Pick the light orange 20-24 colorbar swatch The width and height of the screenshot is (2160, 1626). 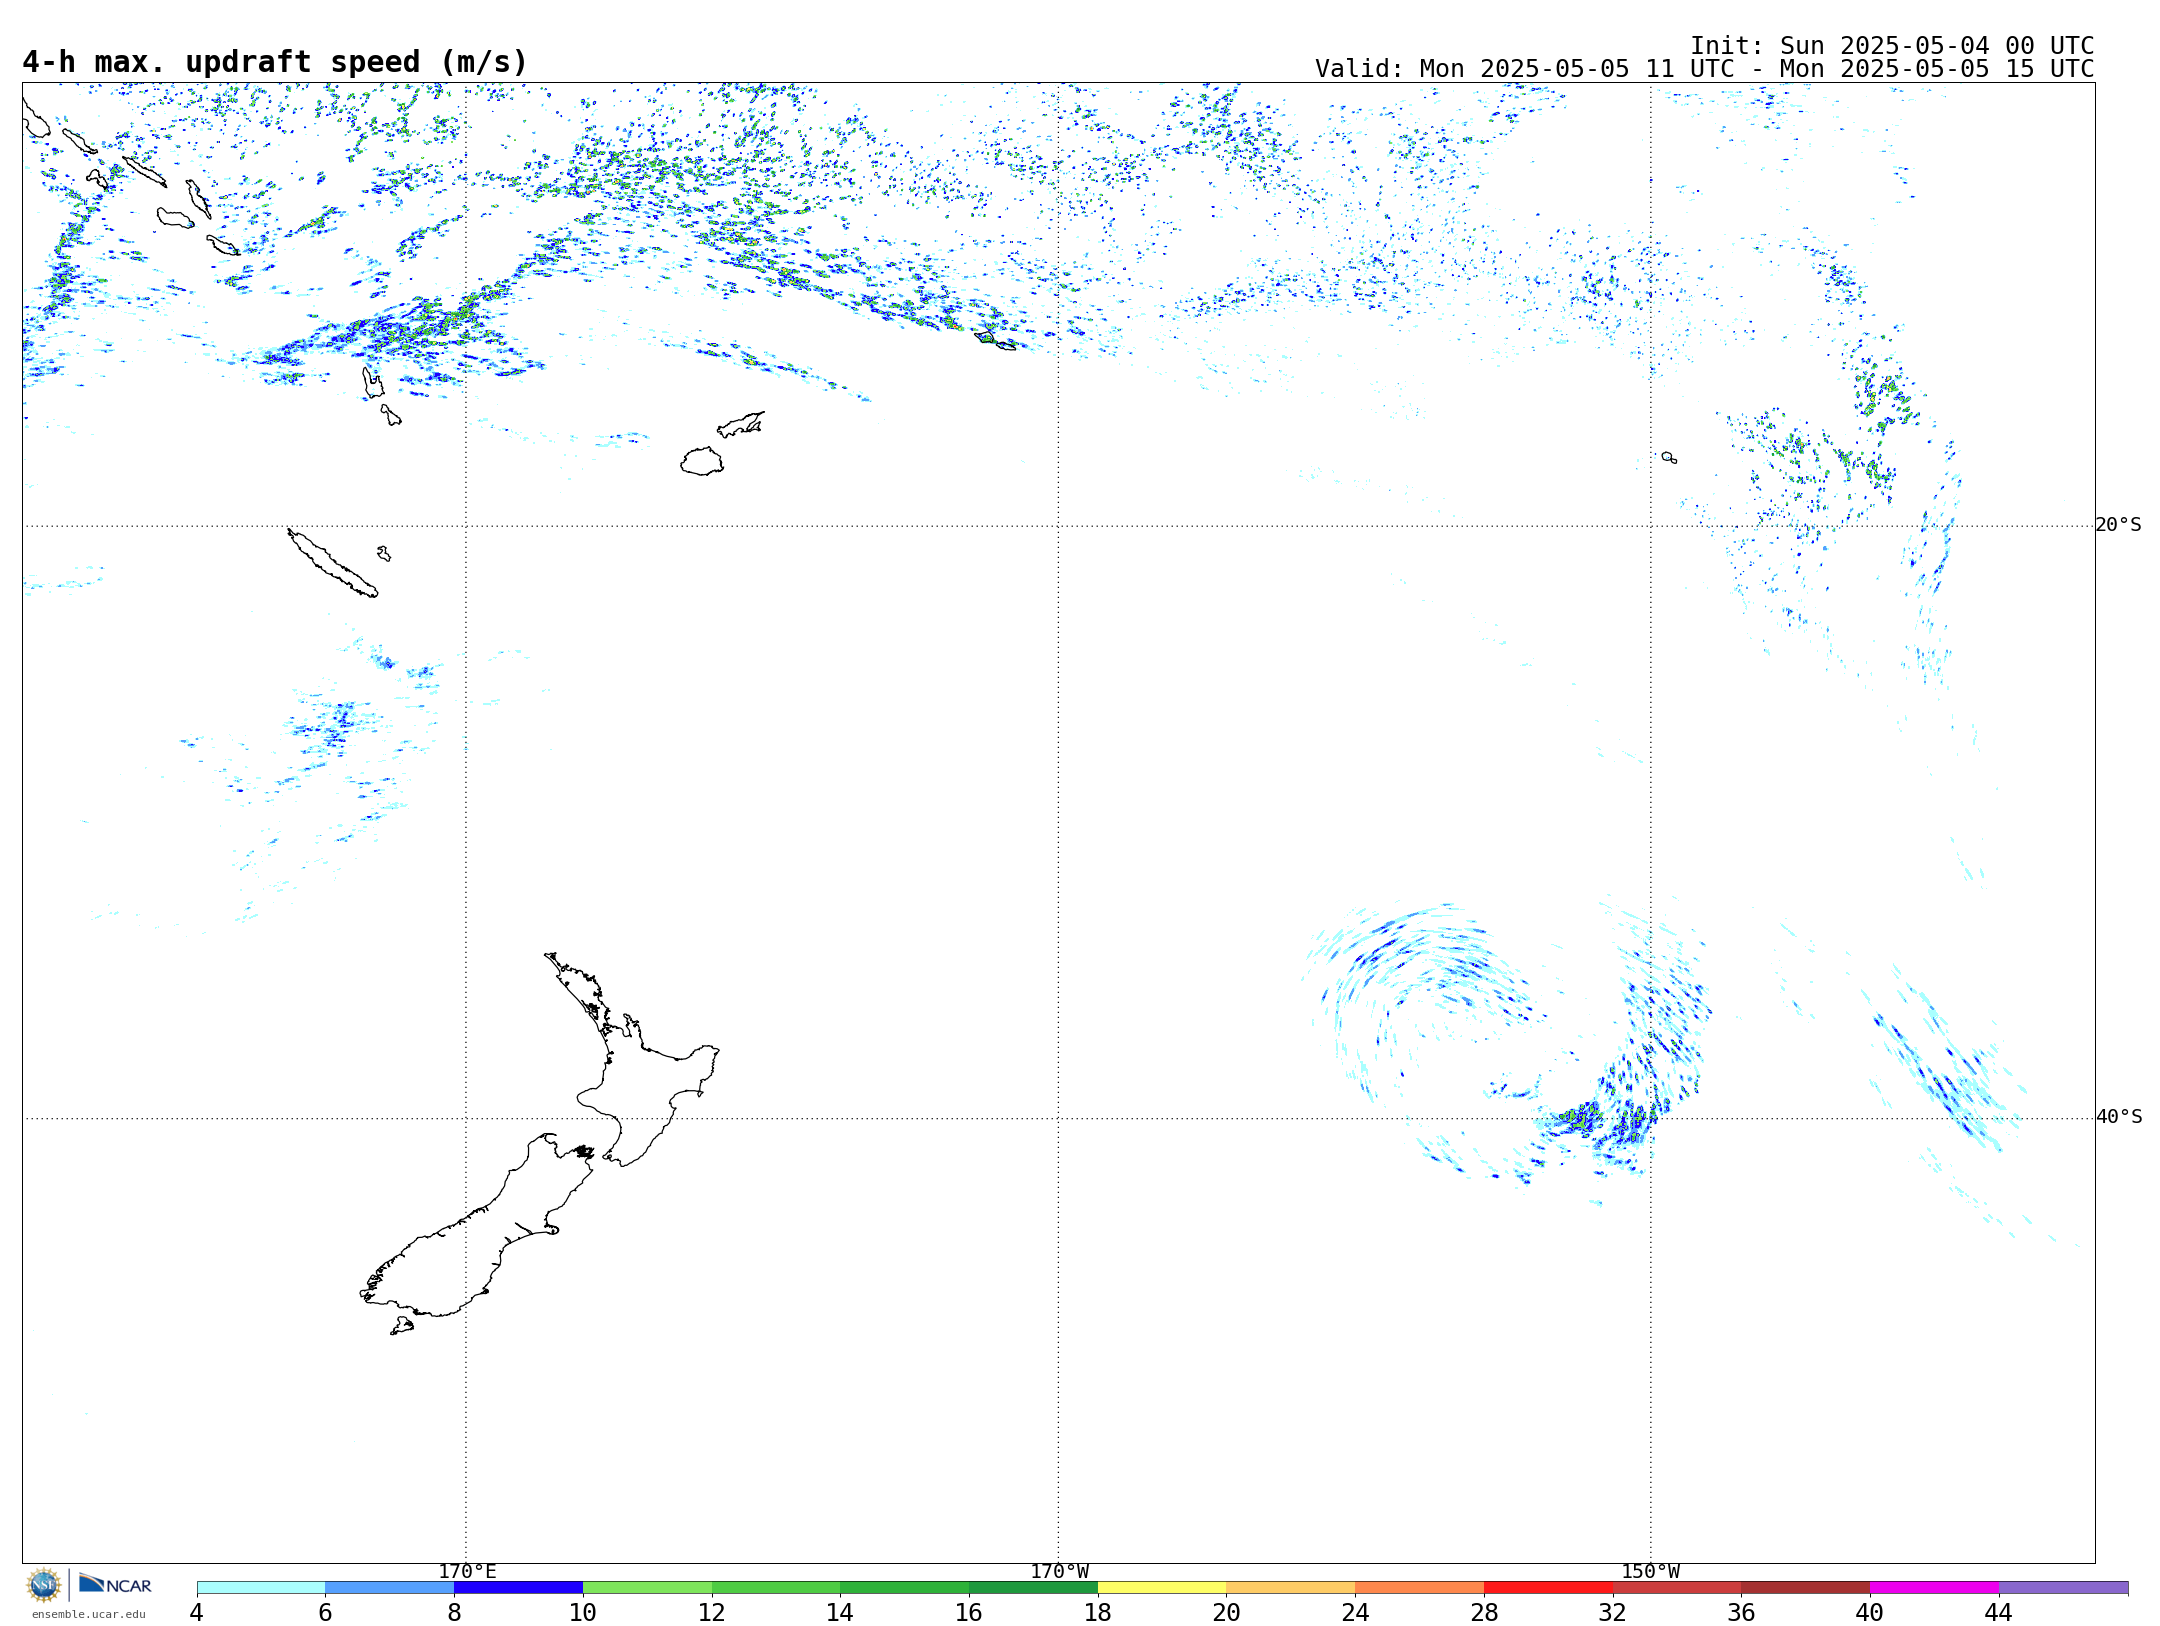pos(1291,1588)
